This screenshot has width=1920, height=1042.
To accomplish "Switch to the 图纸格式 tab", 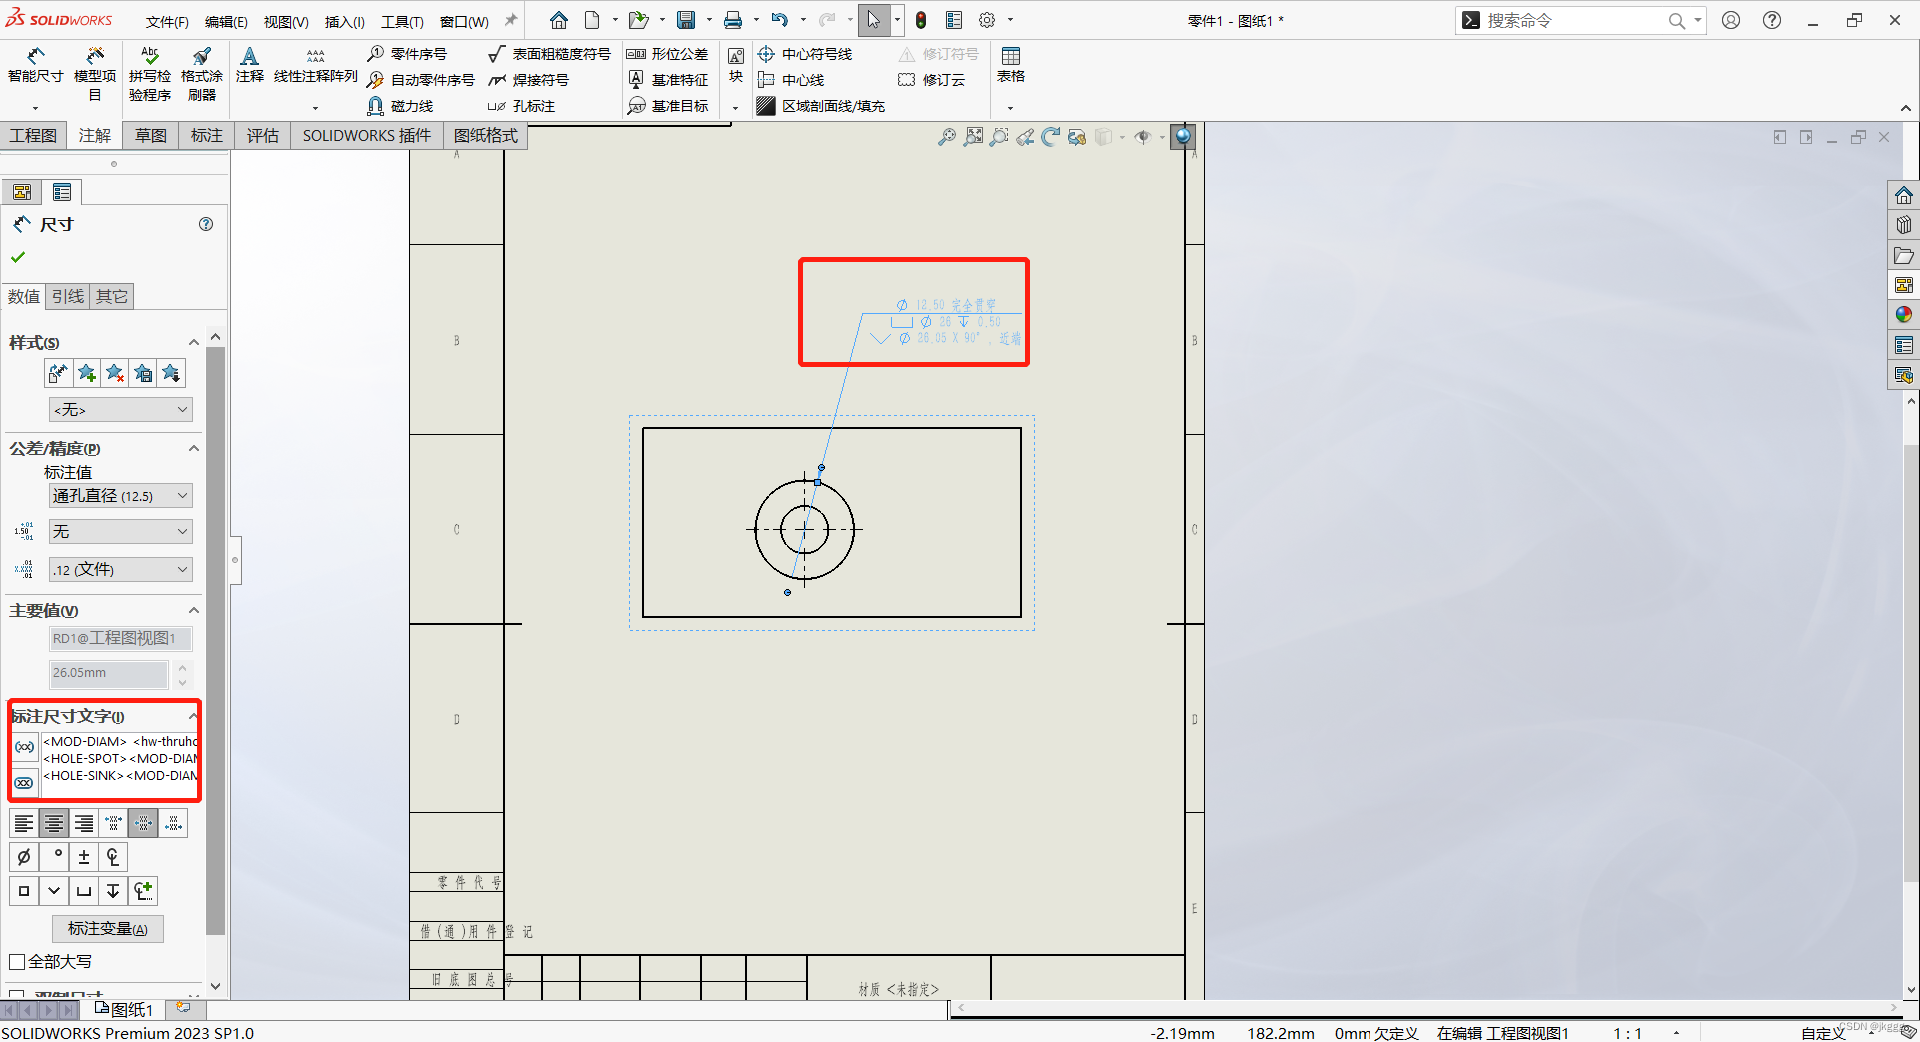I will coord(486,135).
